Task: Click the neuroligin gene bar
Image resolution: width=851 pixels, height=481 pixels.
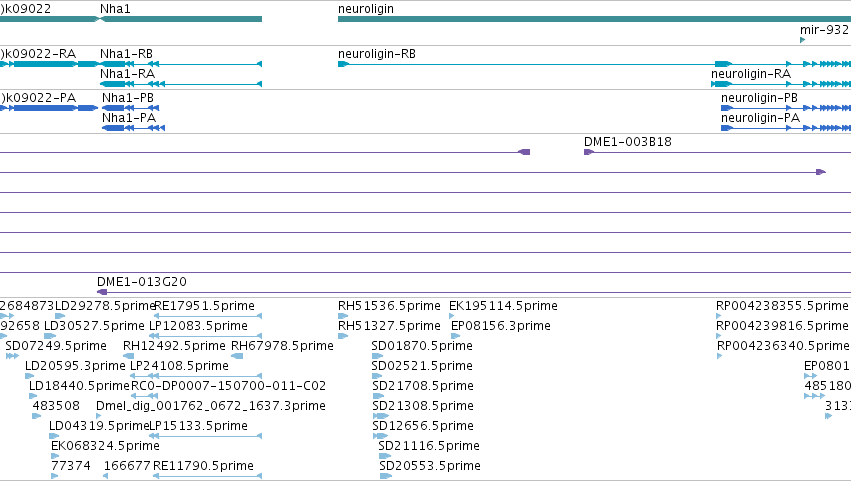Action: pos(594,19)
